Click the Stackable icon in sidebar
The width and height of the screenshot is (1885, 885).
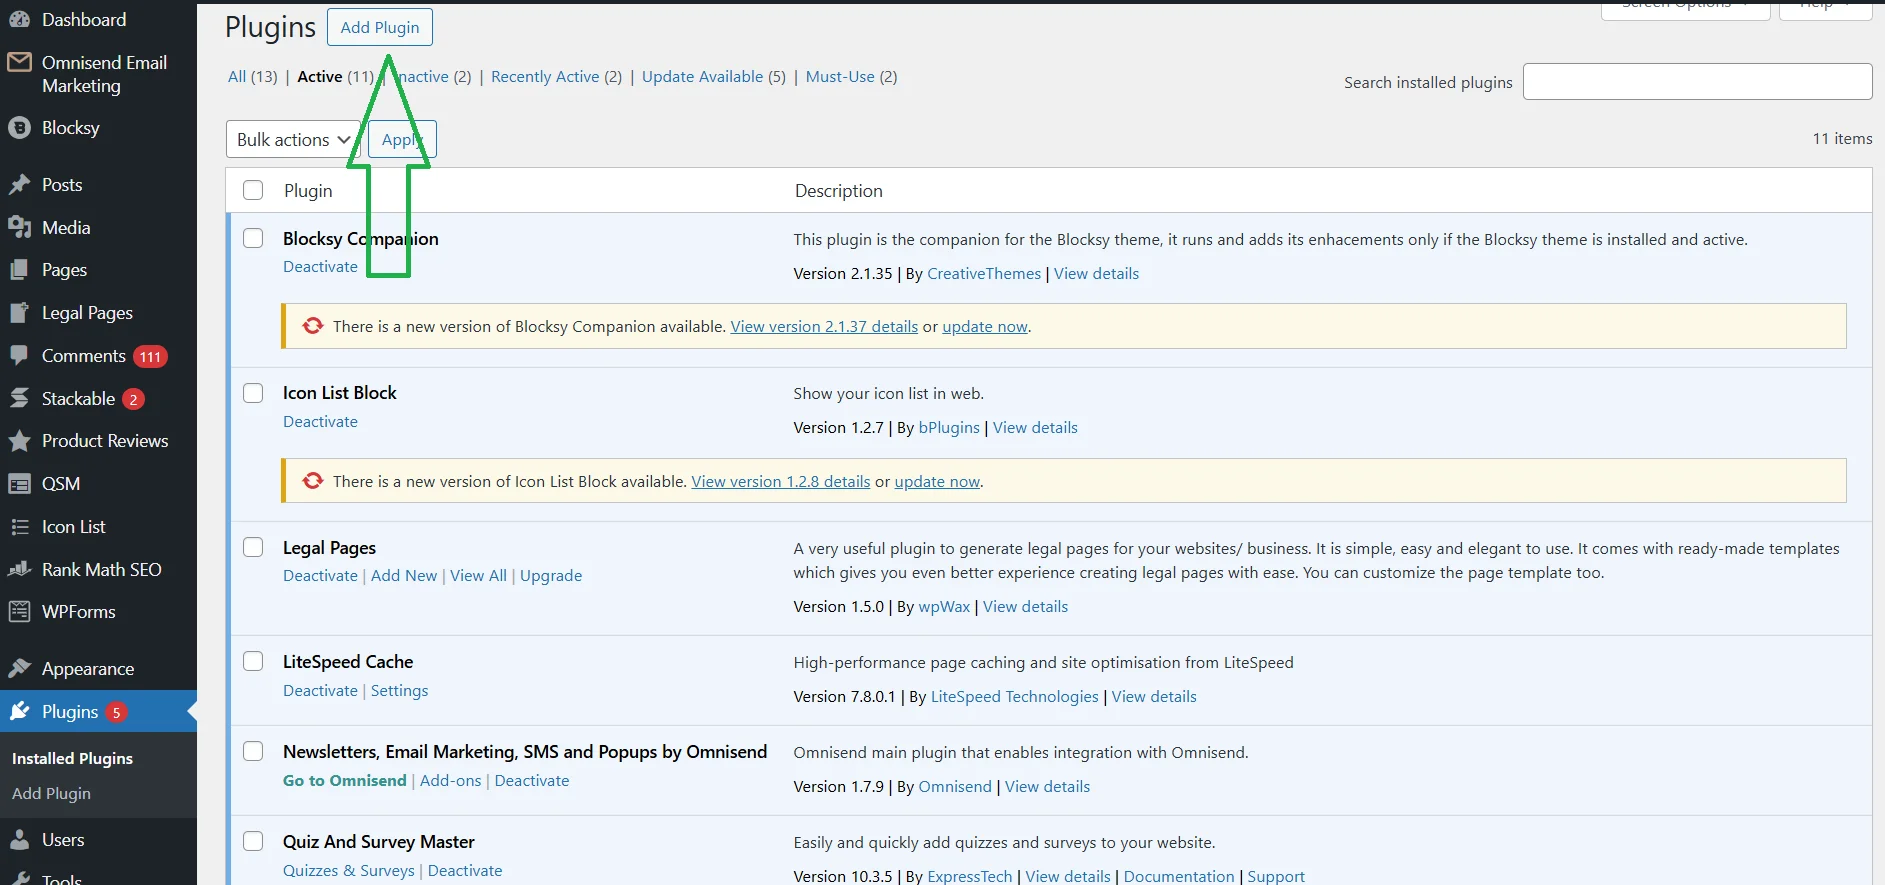(19, 399)
